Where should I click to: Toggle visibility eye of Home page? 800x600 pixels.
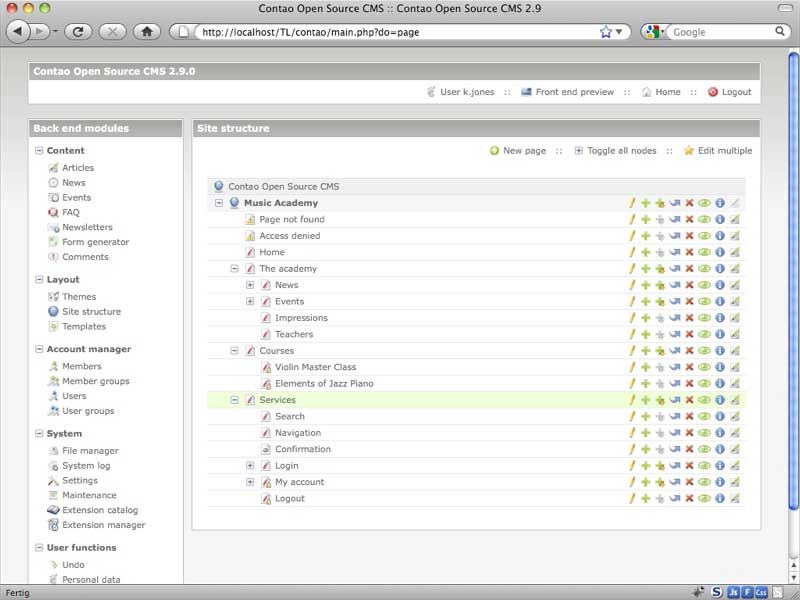point(705,252)
